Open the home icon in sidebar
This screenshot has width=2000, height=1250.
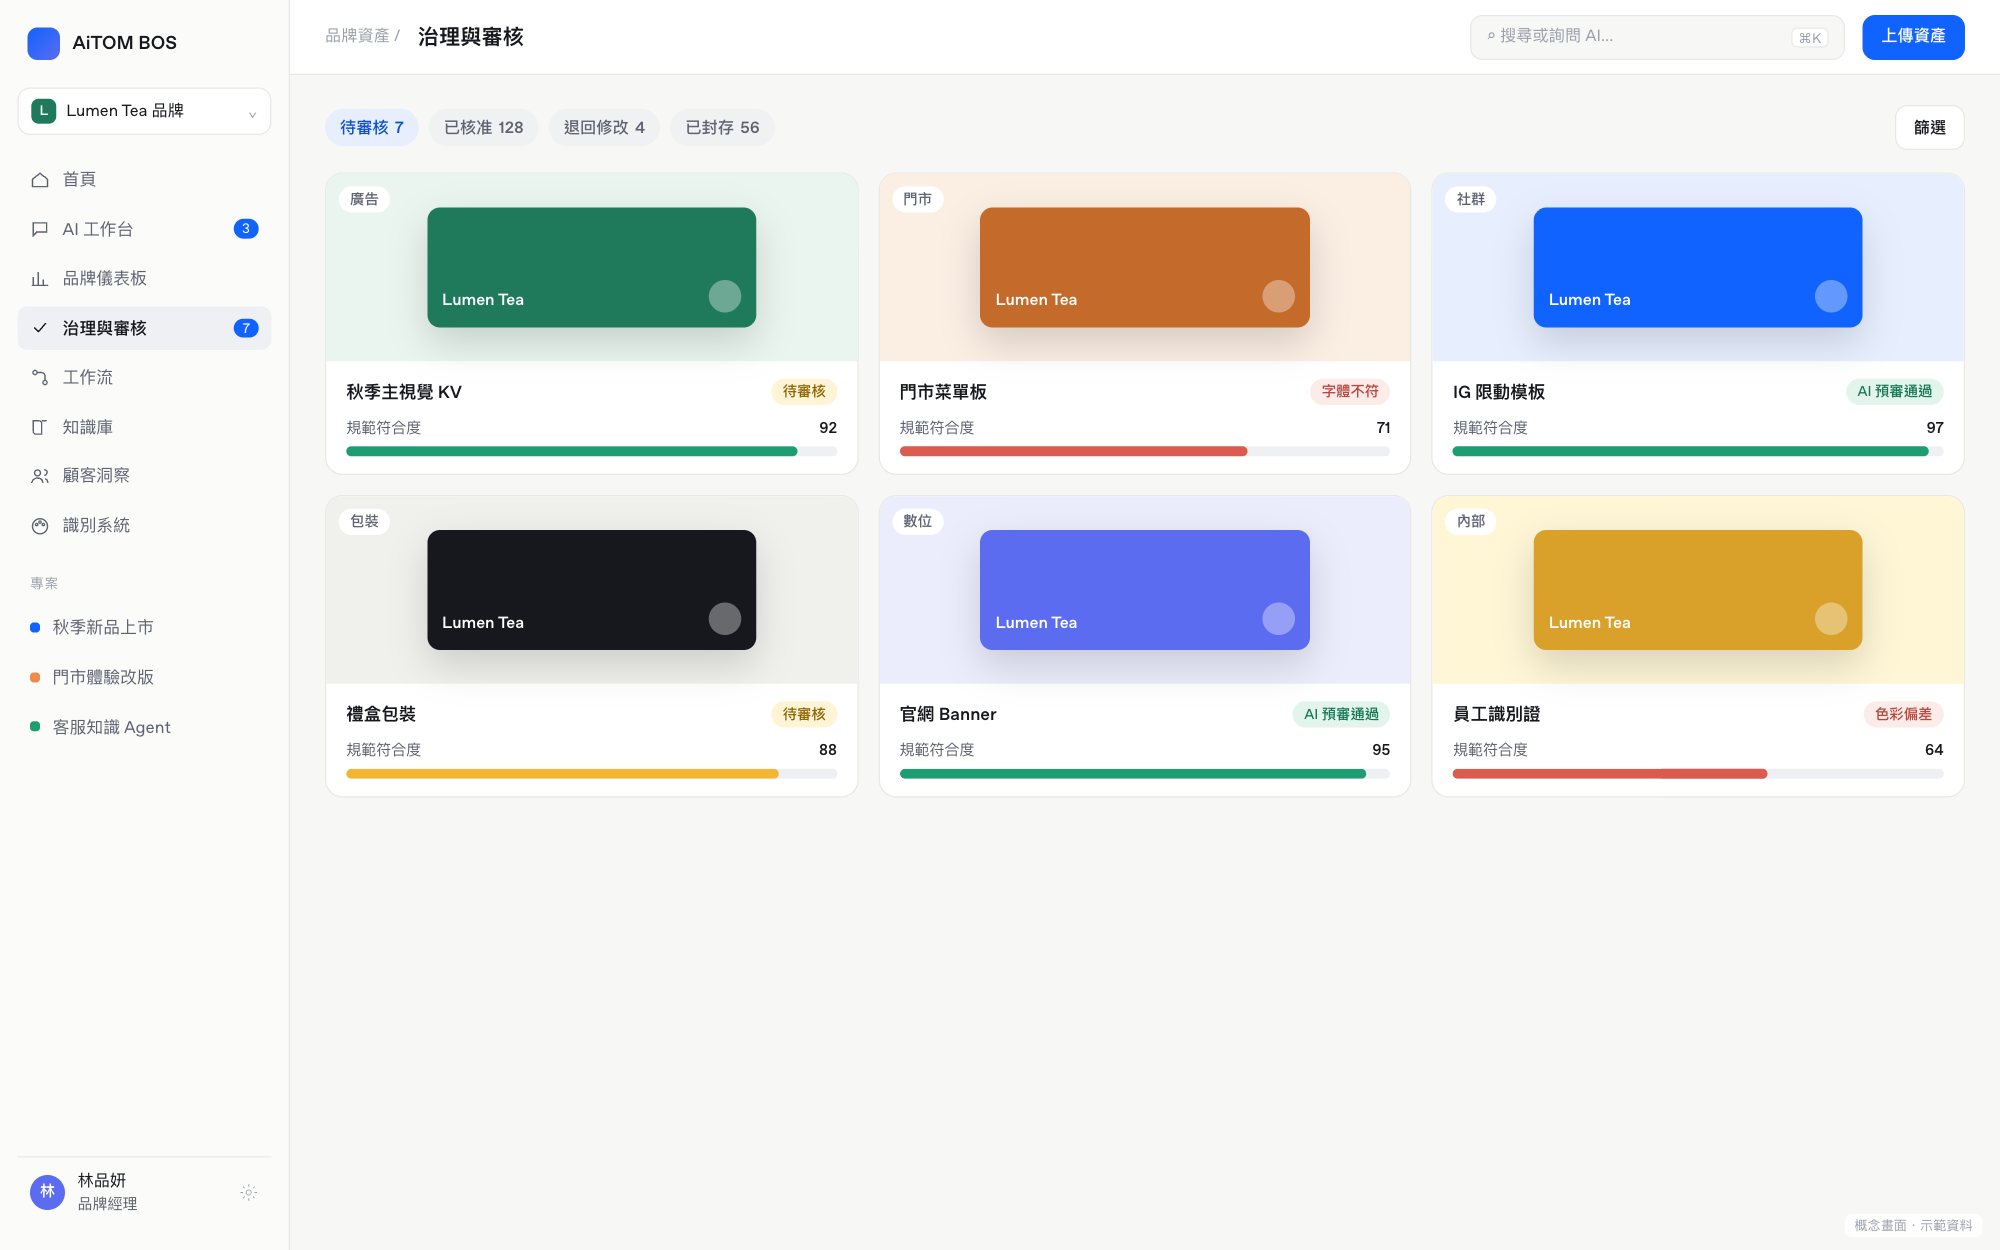tap(40, 180)
